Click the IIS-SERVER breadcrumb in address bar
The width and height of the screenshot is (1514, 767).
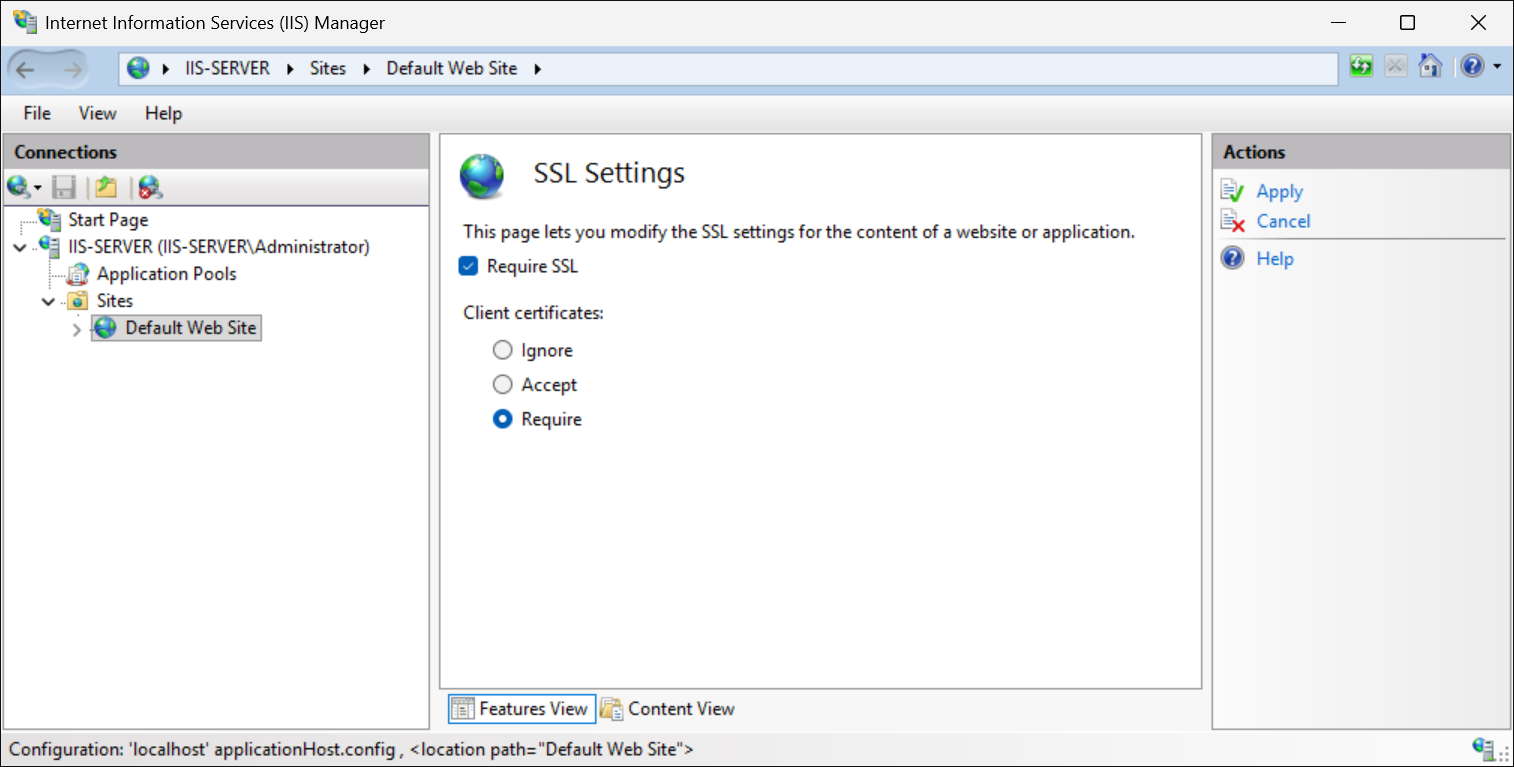(x=227, y=68)
